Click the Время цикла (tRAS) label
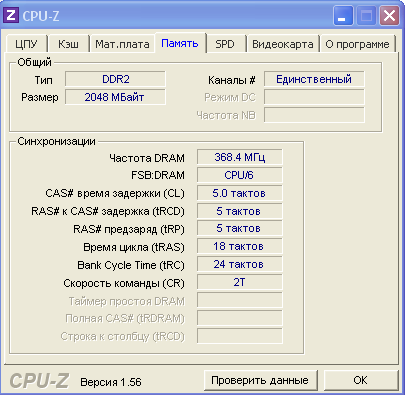405x395 pixels. click(x=134, y=247)
